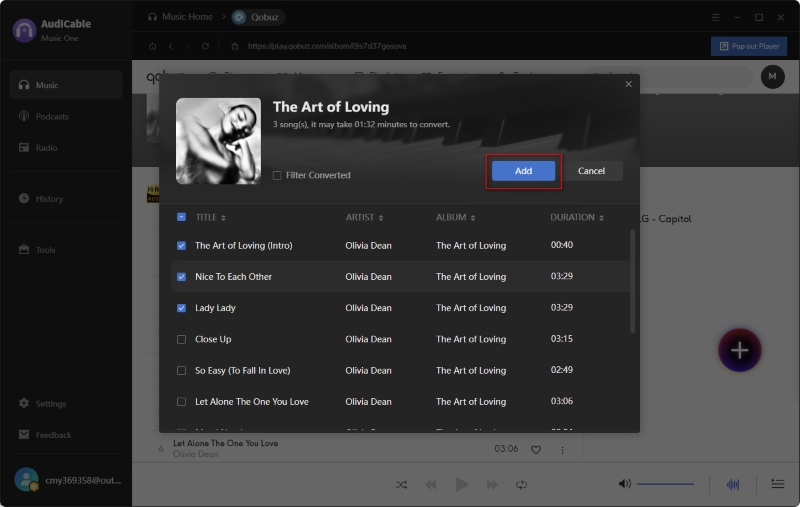
Task: Skip to next track
Action: [x=492, y=485]
